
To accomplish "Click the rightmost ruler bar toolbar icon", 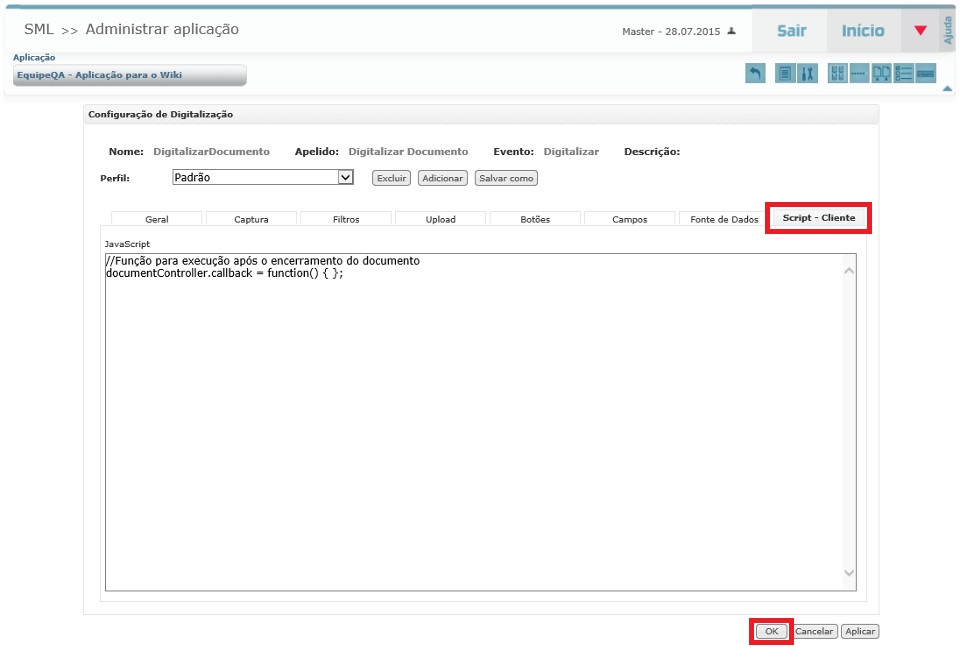I will (926, 73).
